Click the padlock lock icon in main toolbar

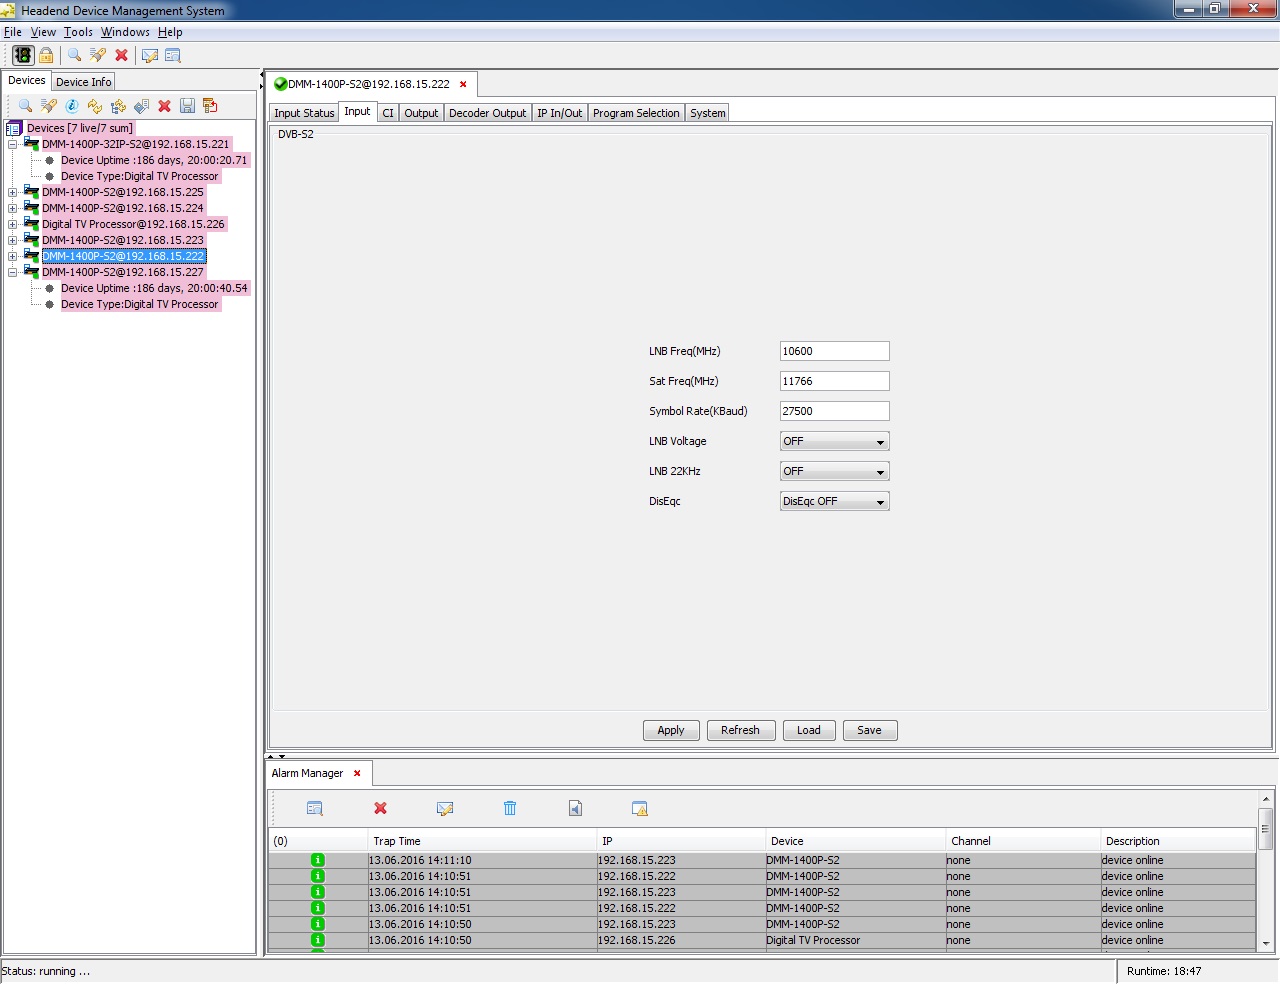tap(46, 55)
